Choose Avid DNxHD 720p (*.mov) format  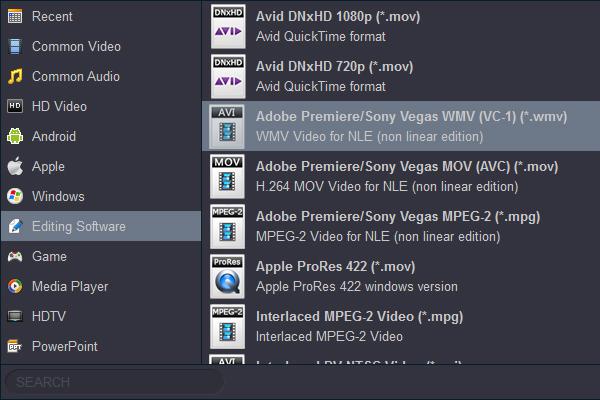(x=401, y=76)
